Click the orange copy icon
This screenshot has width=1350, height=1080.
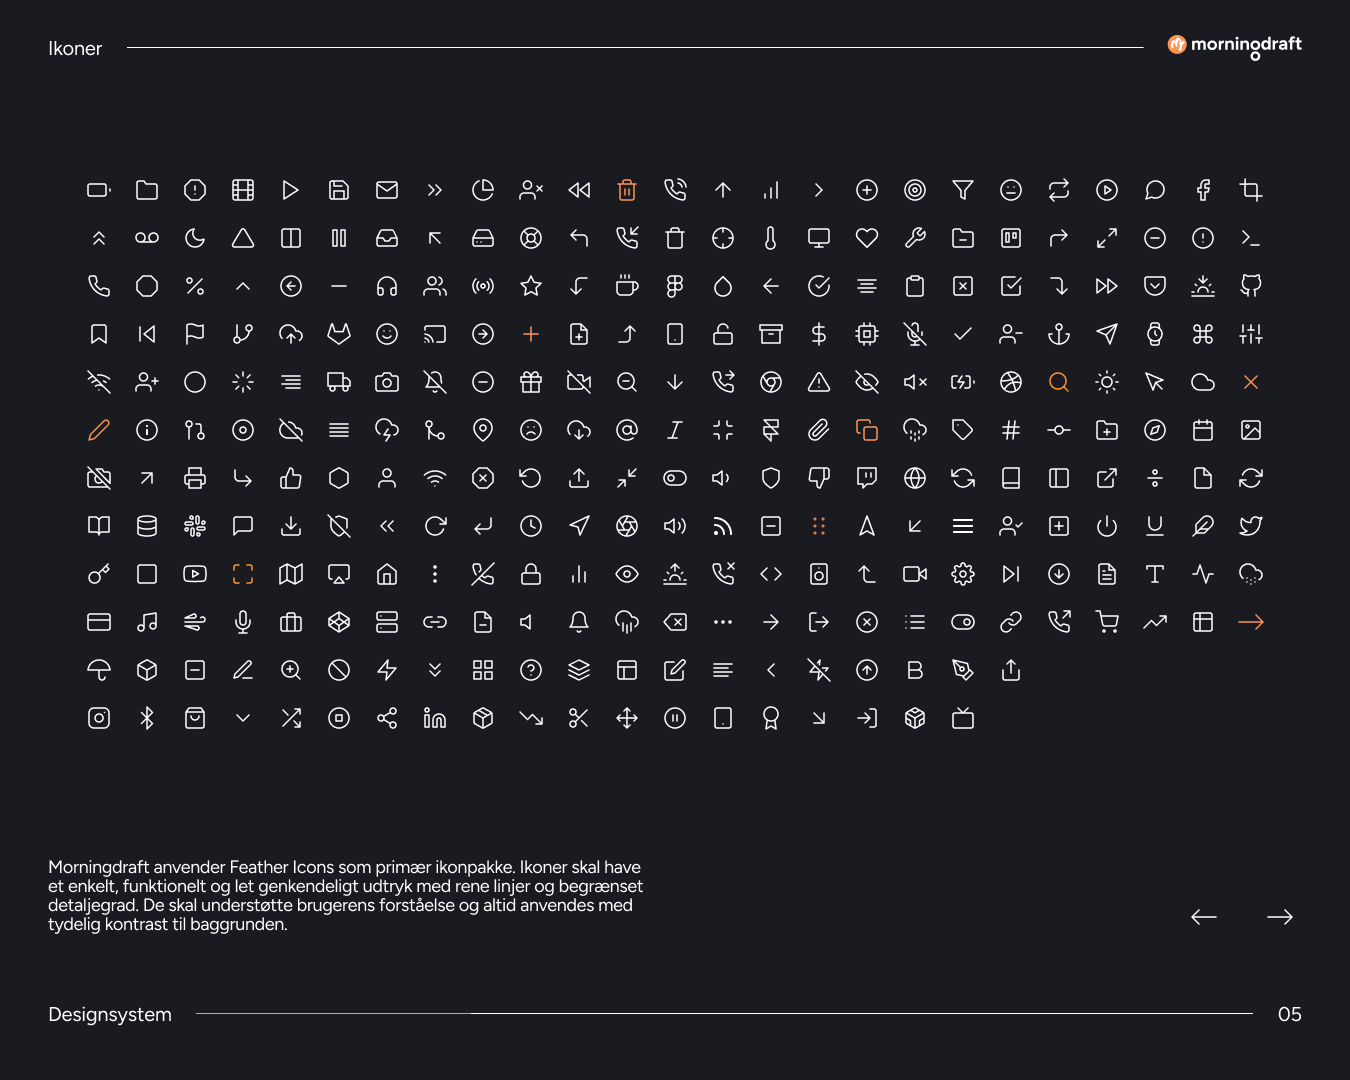coord(867,430)
